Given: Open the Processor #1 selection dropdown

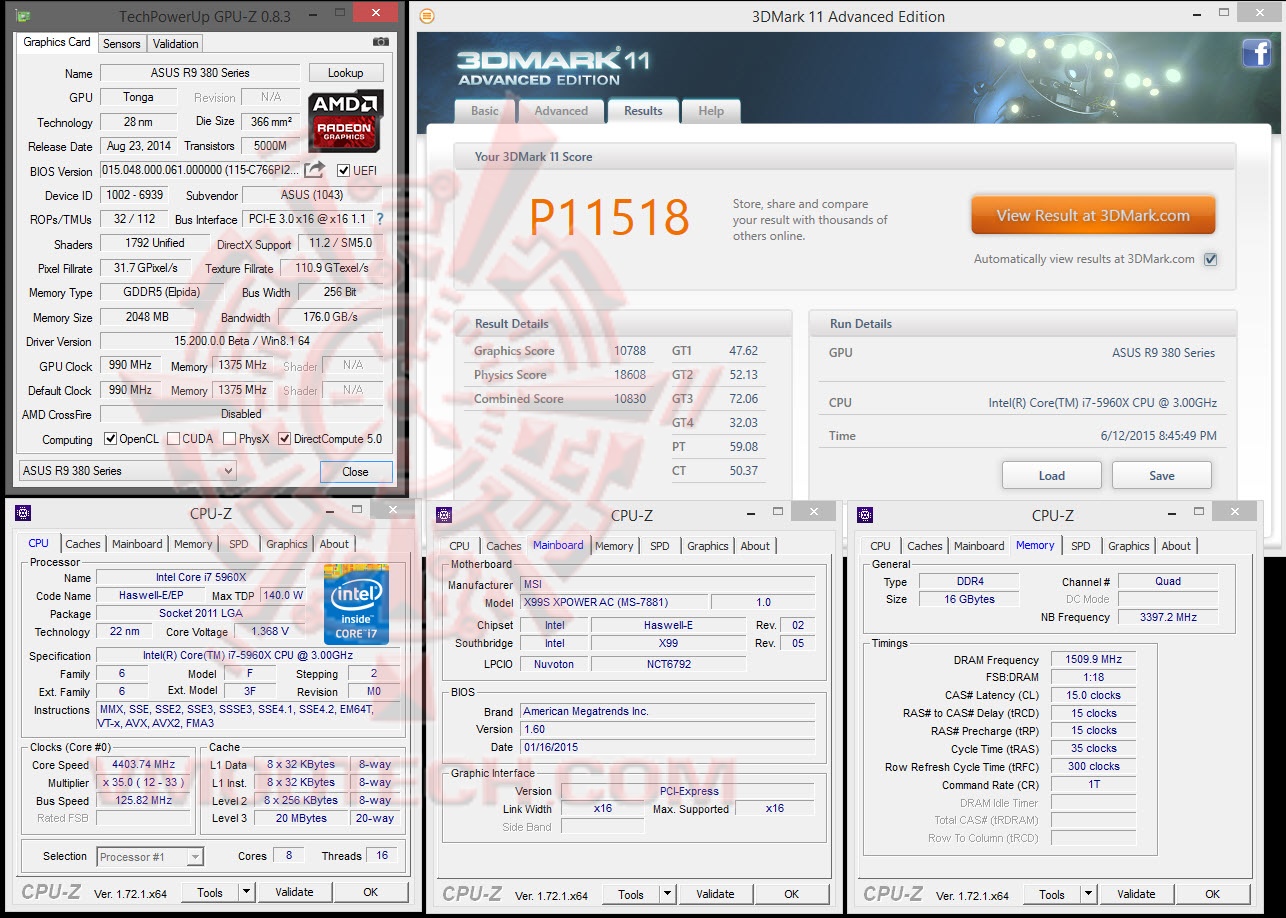Looking at the screenshot, I should [x=150, y=857].
